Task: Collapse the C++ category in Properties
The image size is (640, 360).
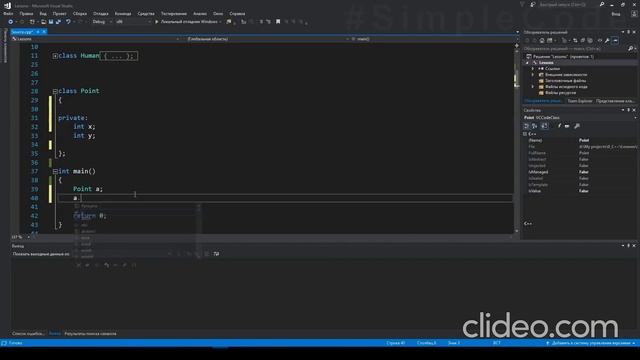Action: 525,134
